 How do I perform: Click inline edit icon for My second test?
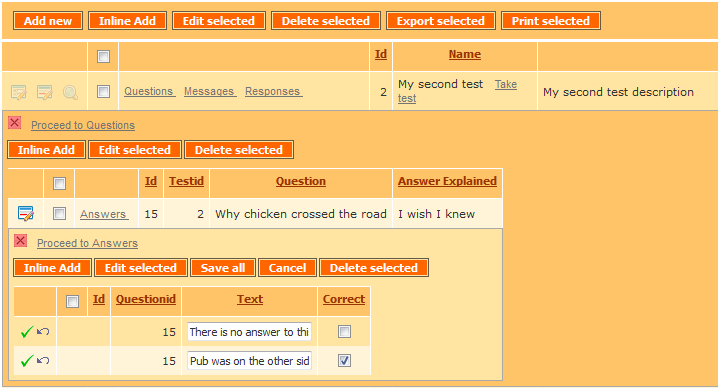(44, 92)
